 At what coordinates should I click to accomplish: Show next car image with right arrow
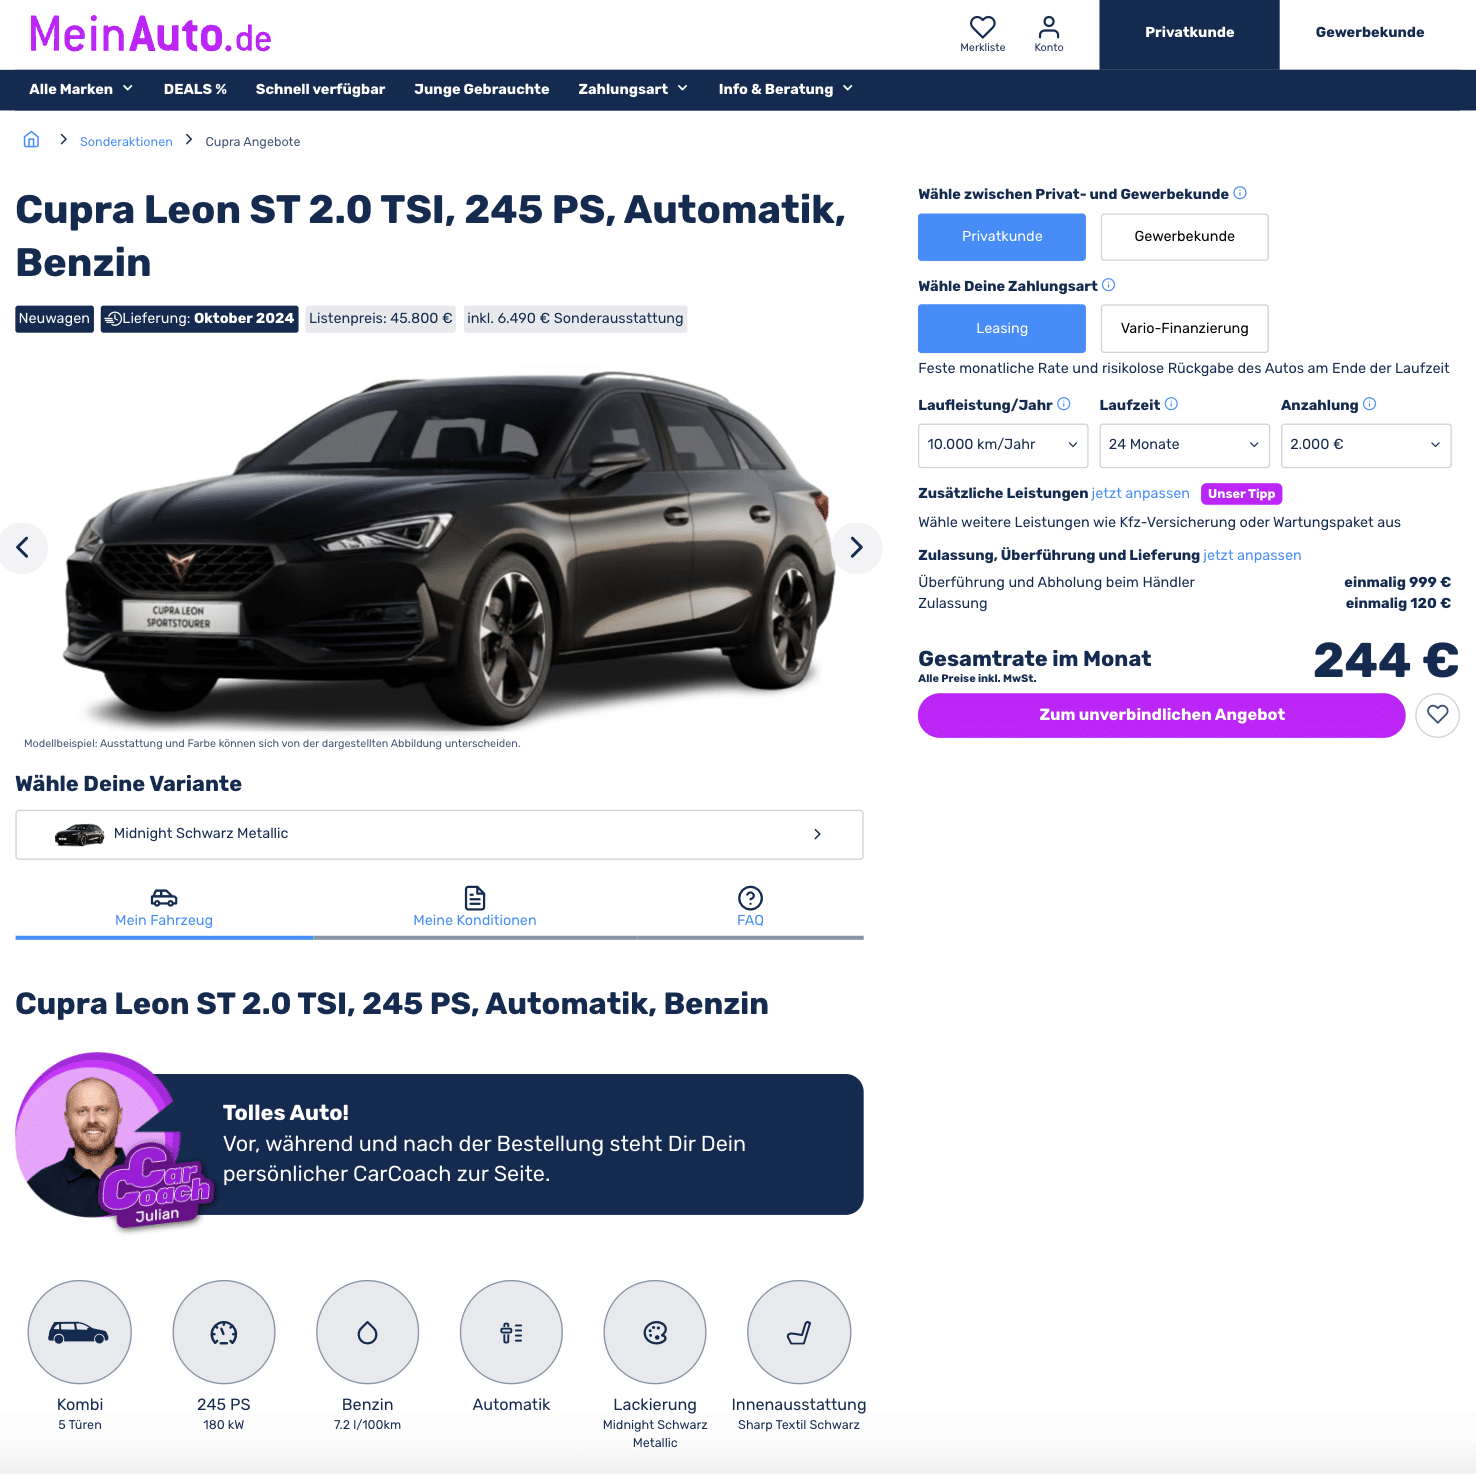pos(857,547)
